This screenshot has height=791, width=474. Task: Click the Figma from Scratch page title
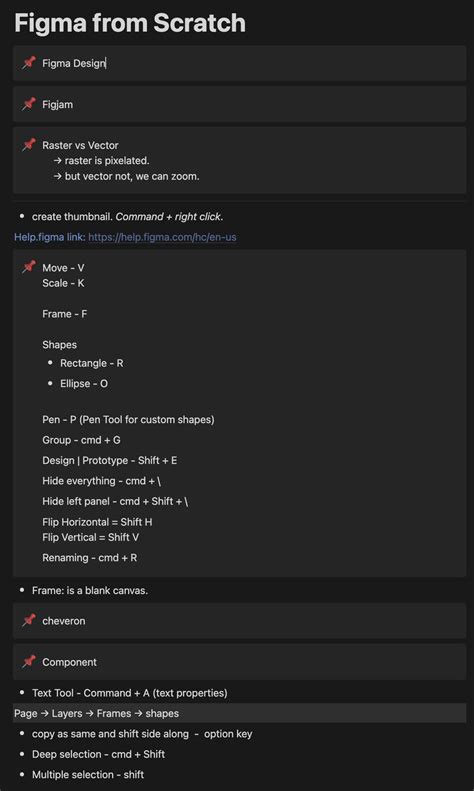[130, 23]
